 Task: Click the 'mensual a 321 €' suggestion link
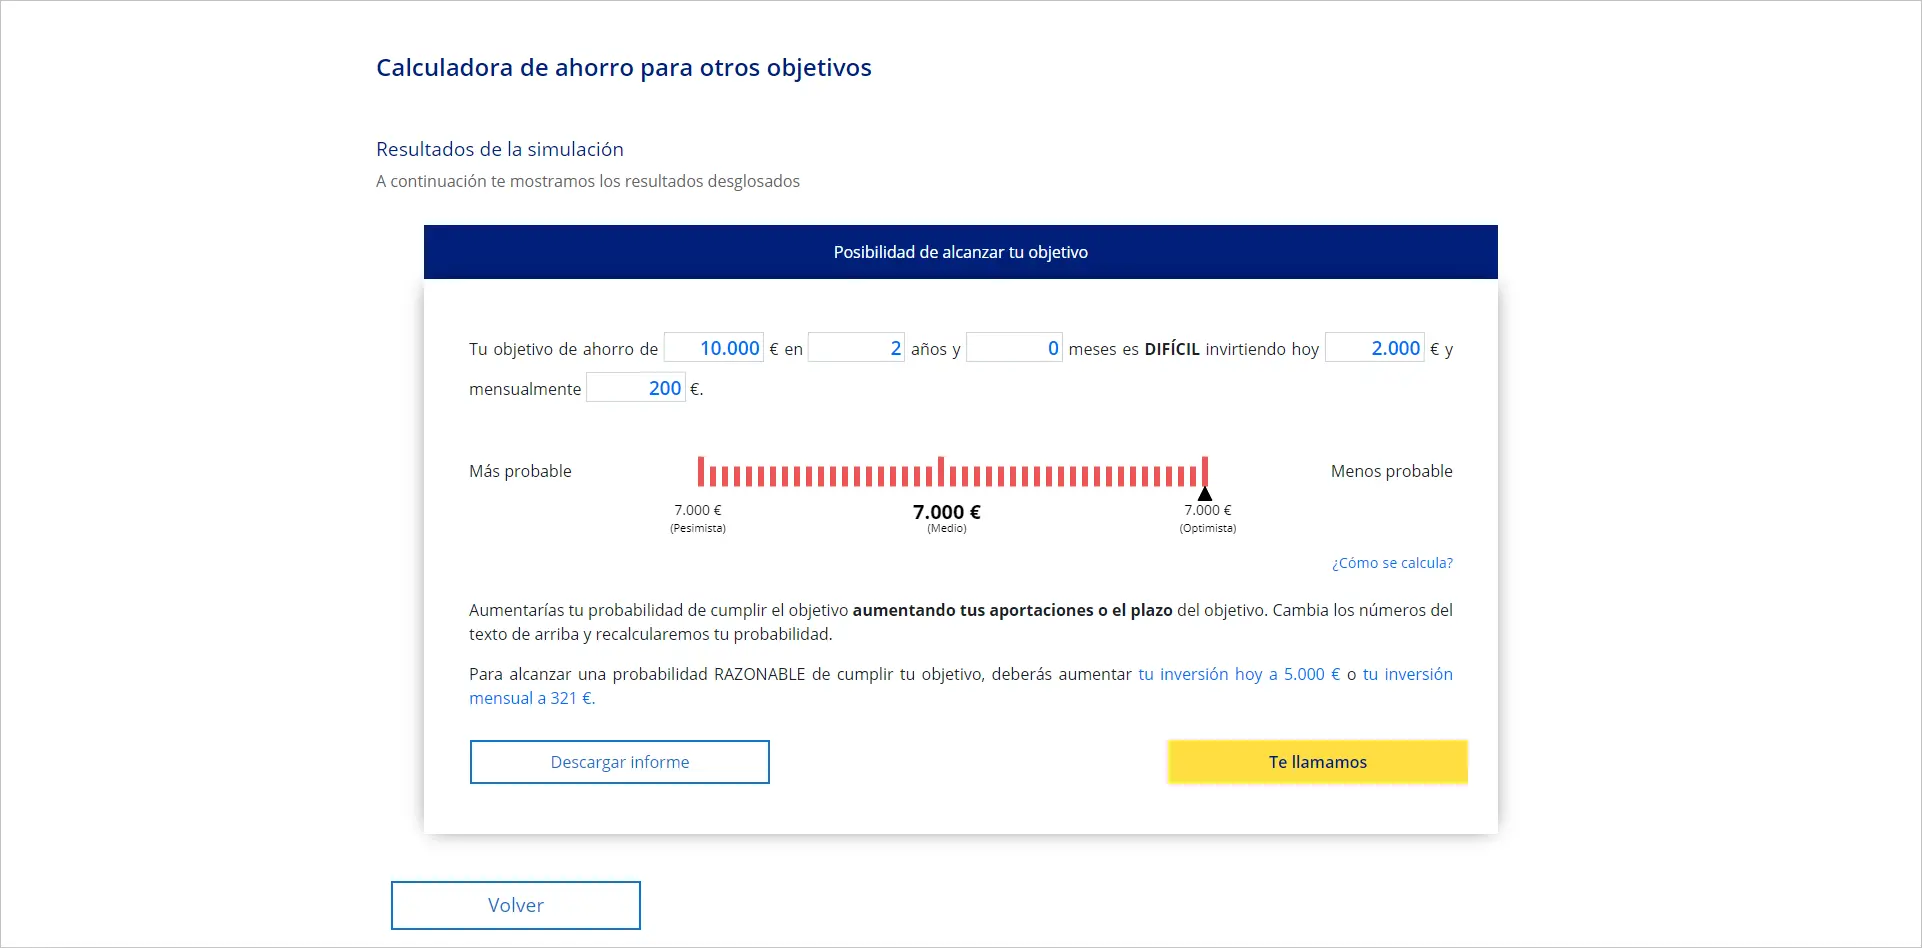[x=531, y=698]
